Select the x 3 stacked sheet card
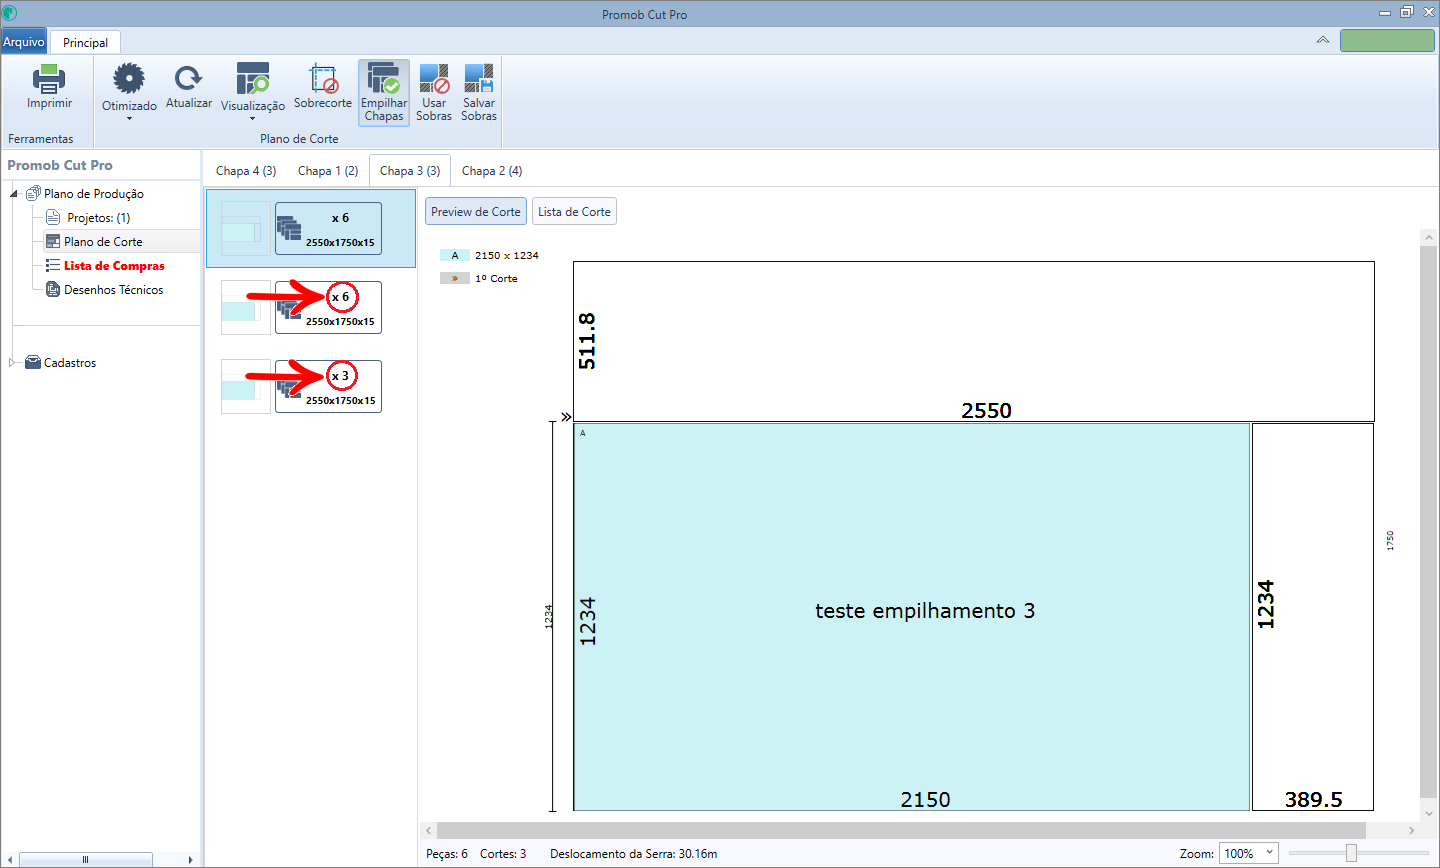 (x=328, y=386)
